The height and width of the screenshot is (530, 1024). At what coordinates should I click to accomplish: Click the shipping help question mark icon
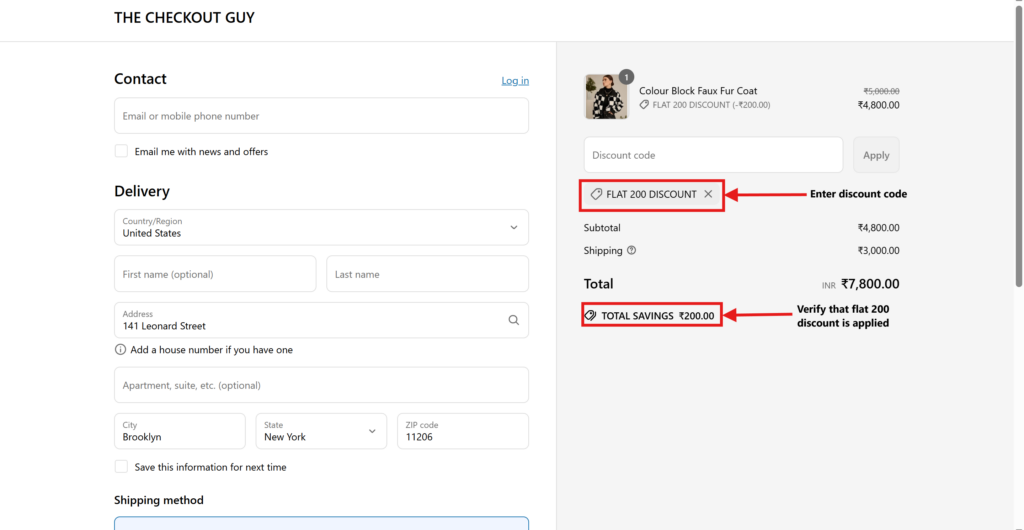click(x=631, y=251)
